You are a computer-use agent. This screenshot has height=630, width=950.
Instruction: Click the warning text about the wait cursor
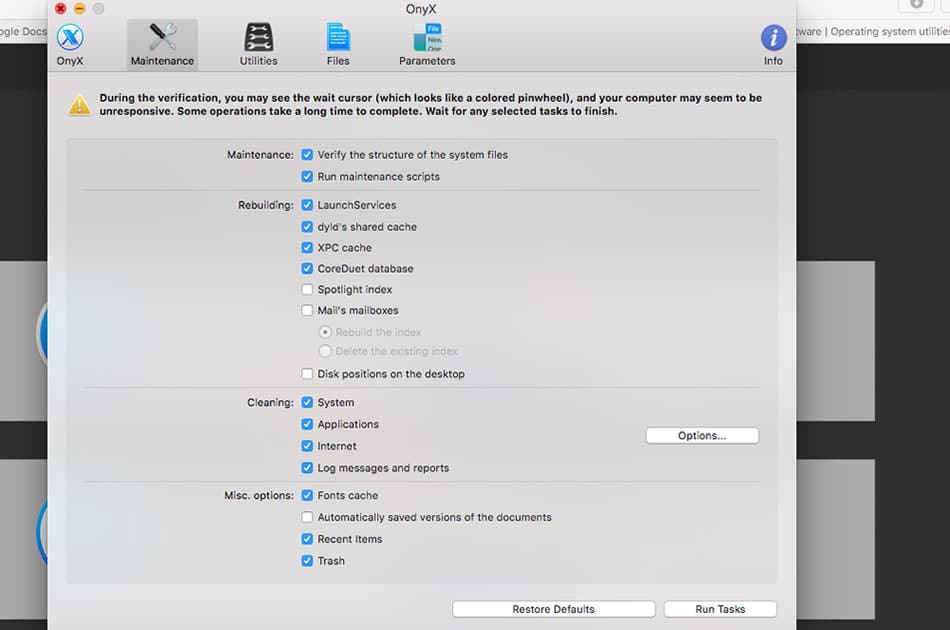click(x=431, y=104)
